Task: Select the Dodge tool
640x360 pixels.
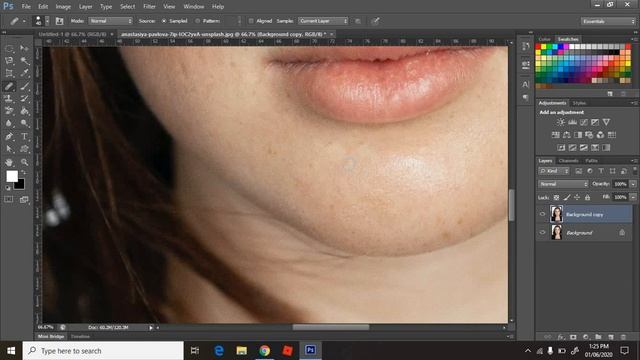Action: [24, 123]
